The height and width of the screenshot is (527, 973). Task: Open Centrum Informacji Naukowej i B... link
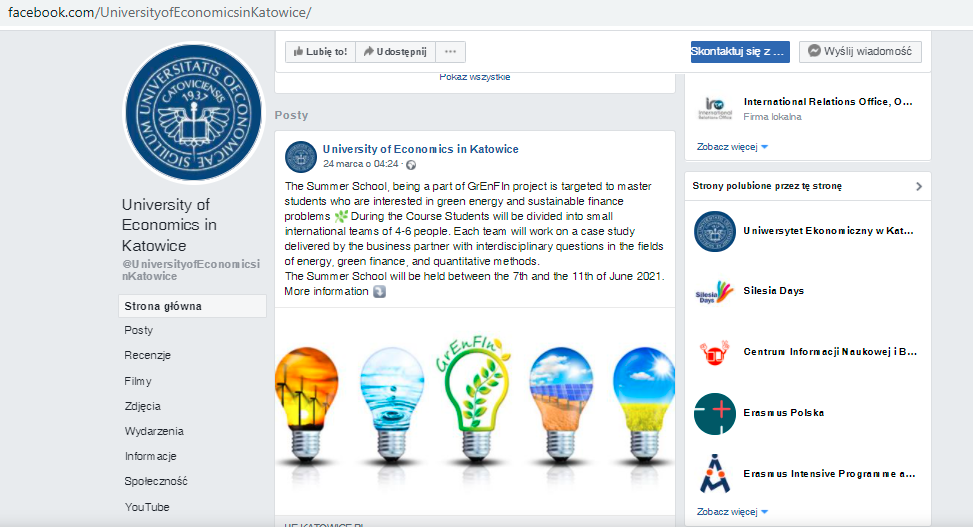click(830, 351)
